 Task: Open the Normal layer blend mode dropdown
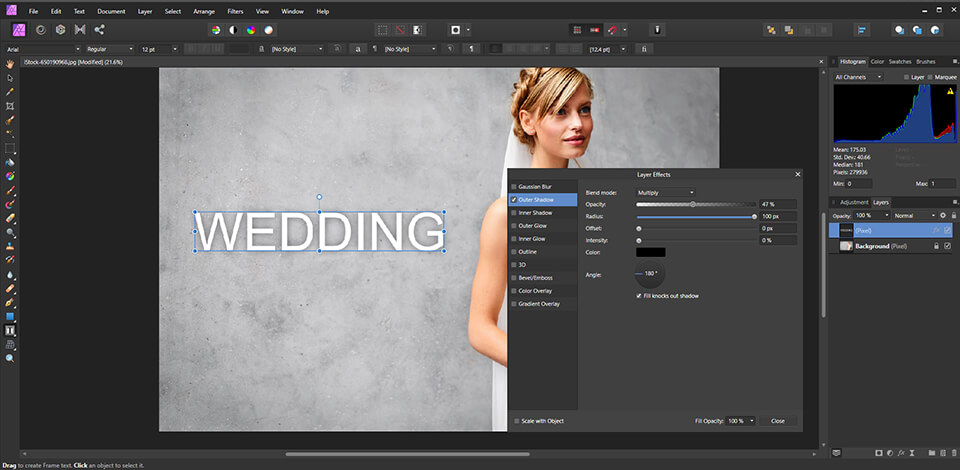(x=915, y=216)
